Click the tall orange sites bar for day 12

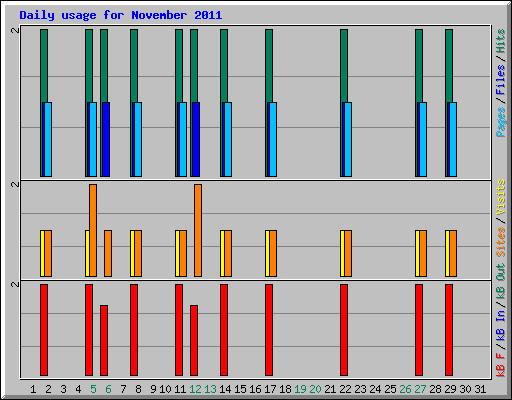coord(198,230)
